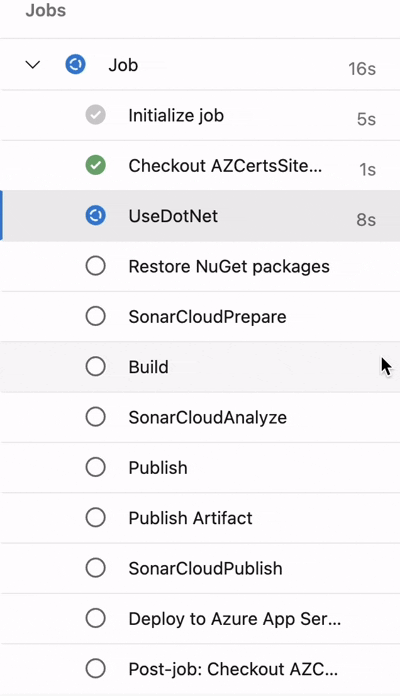Click the Jobs heading
Viewport: 400px width, 696px height.
tap(46, 10)
